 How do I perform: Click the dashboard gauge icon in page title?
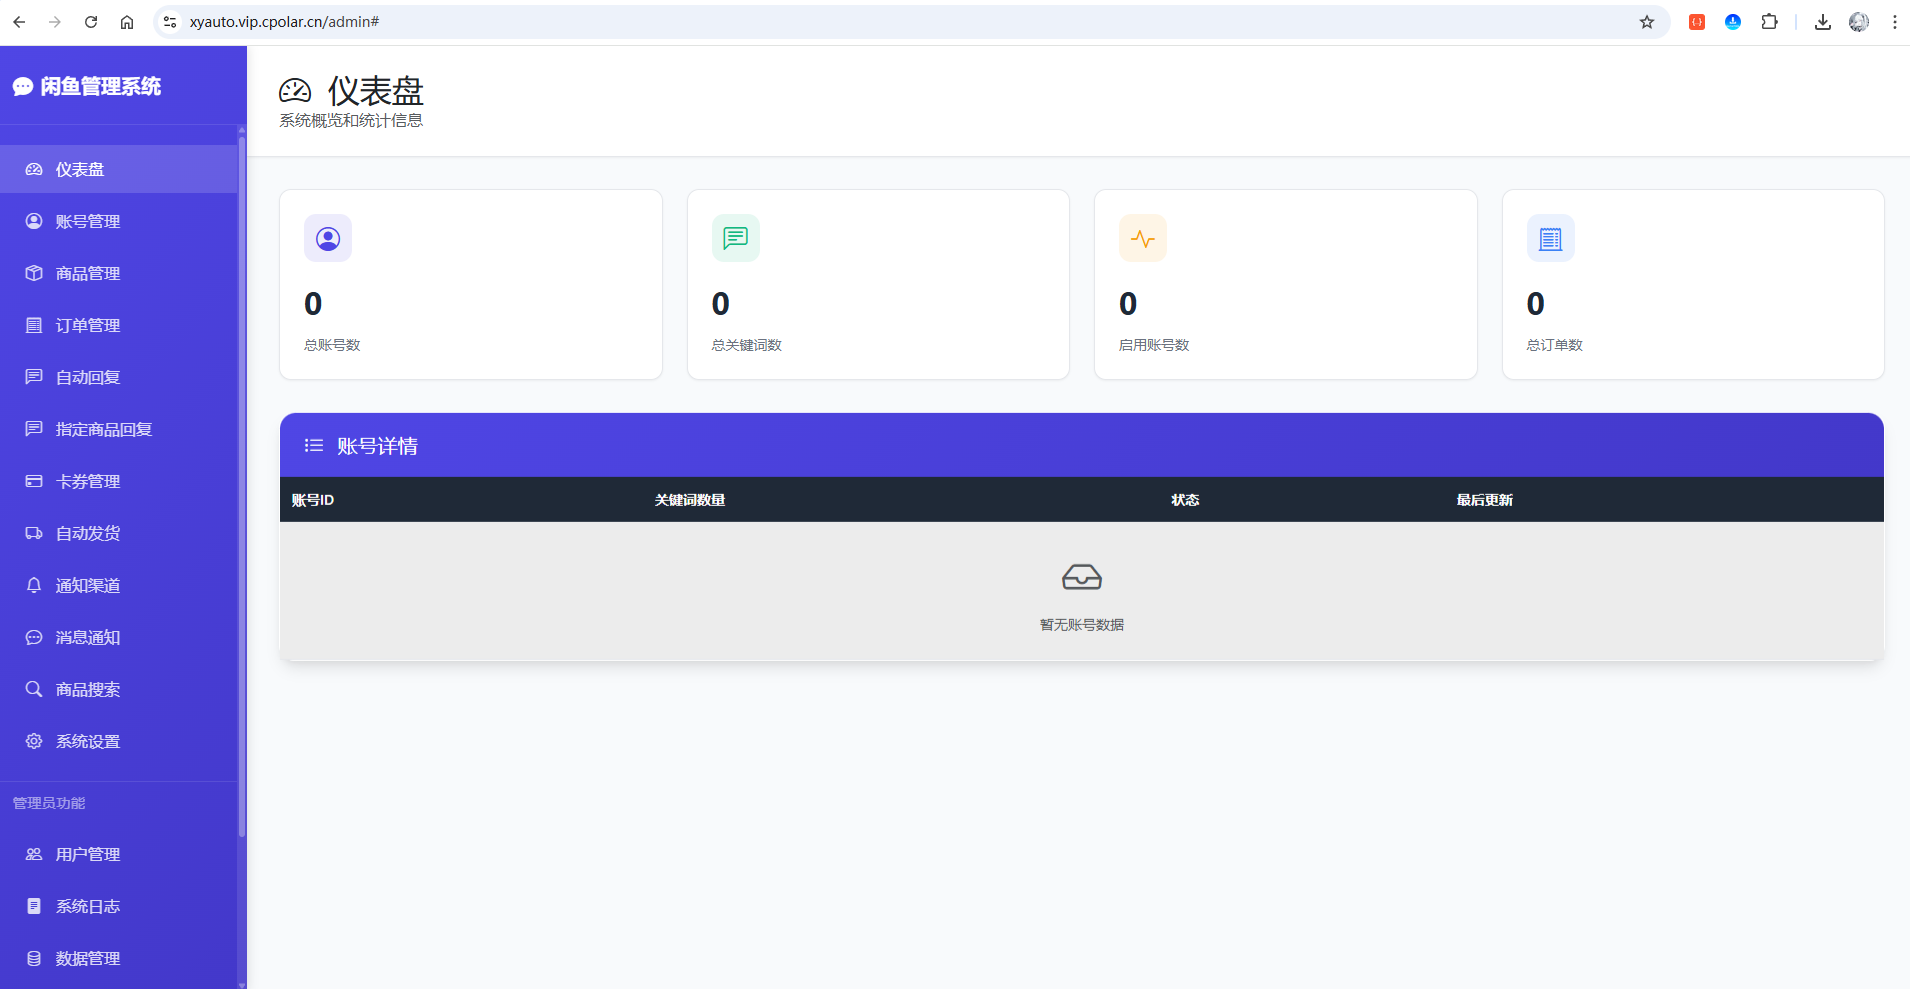tap(295, 91)
